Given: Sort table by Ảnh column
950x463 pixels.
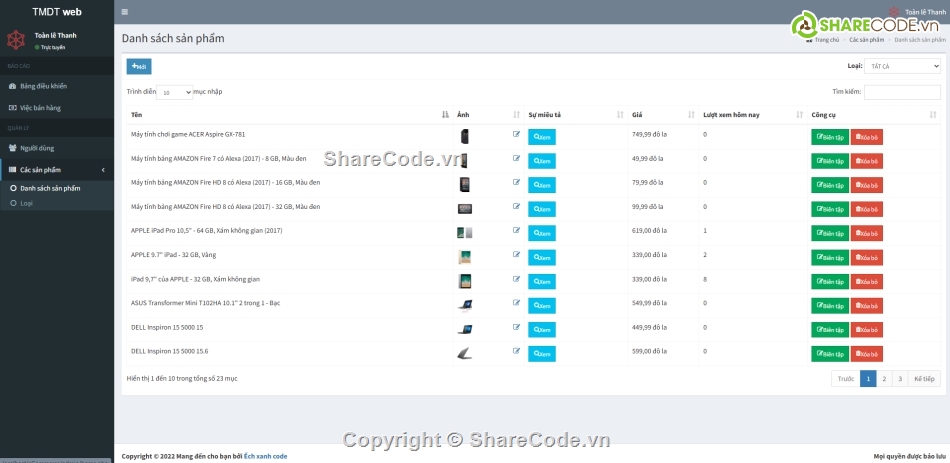Looking at the screenshot, I should pyautogui.click(x=488, y=115).
